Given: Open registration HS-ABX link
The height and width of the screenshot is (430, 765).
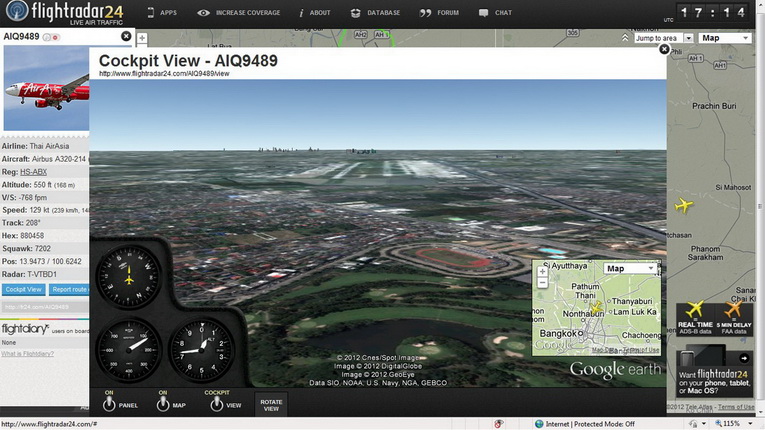Looking at the screenshot, I should click(33, 172).
